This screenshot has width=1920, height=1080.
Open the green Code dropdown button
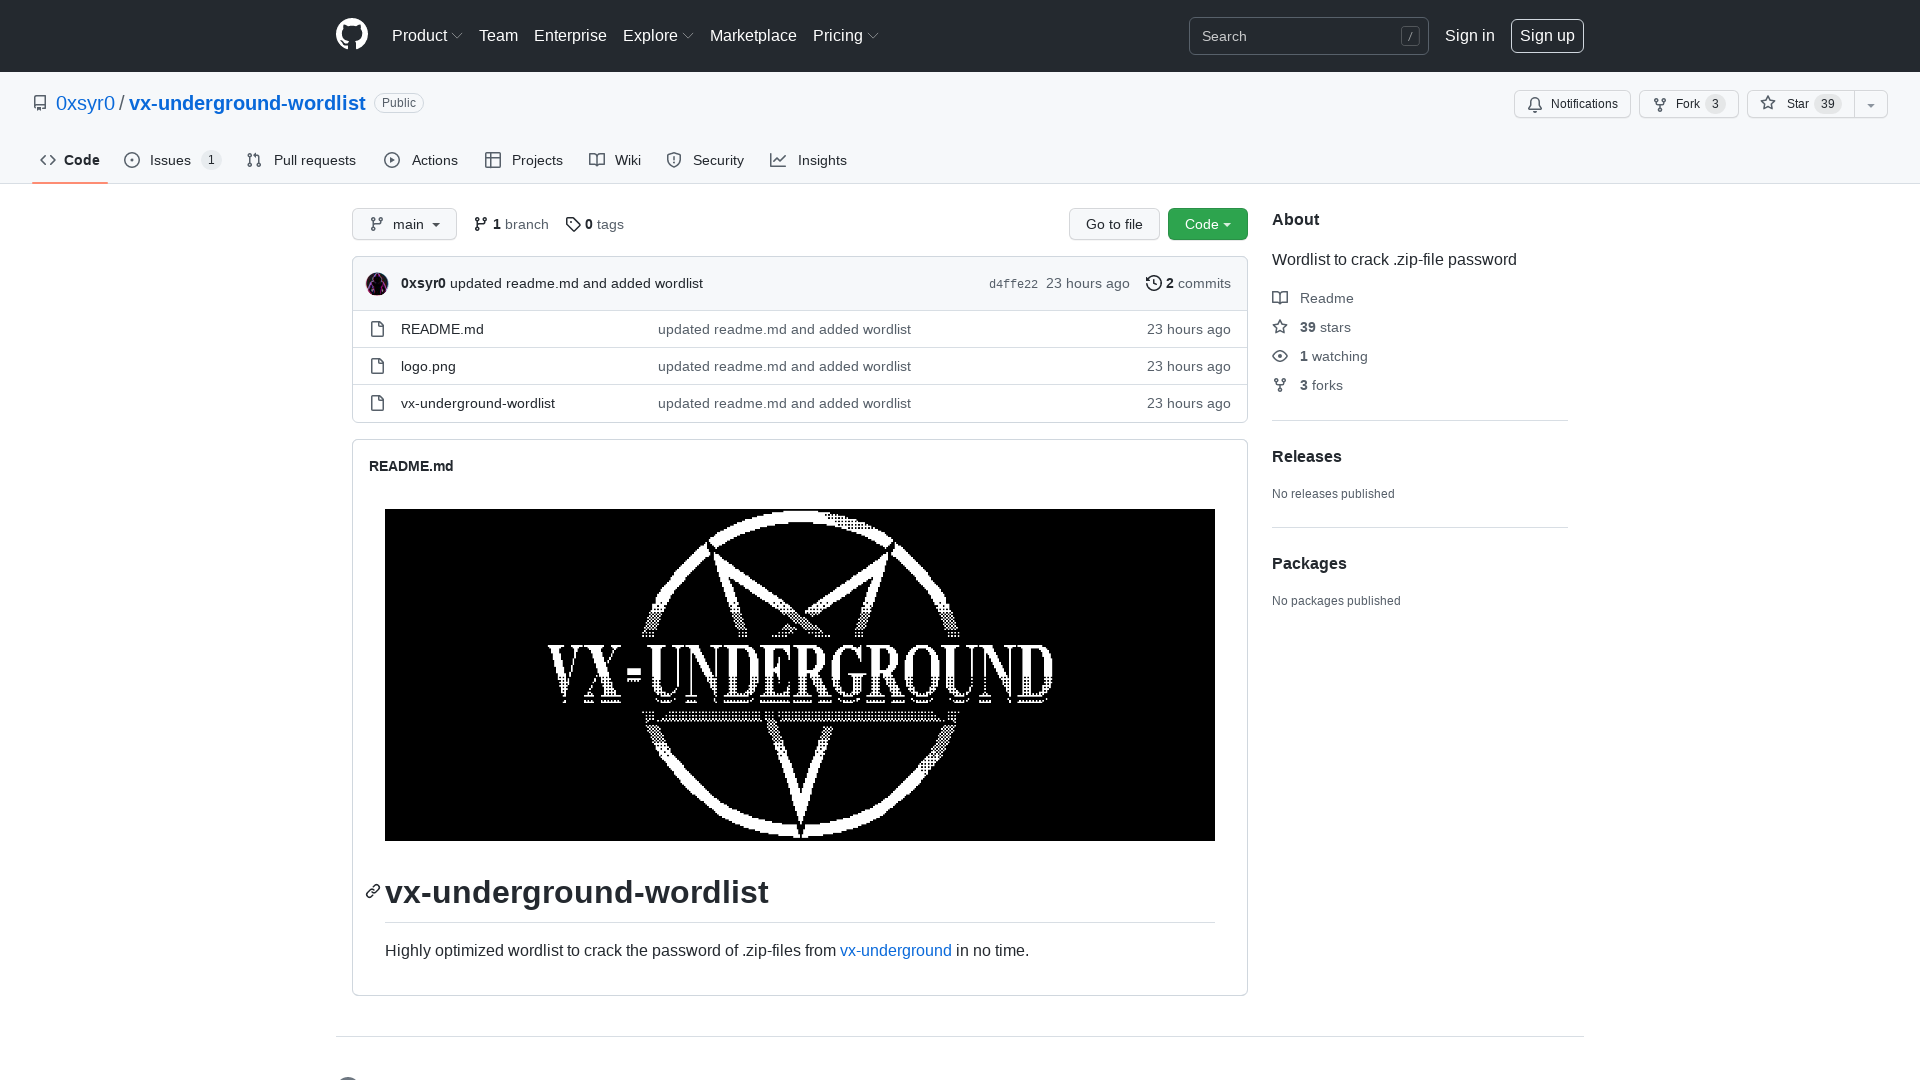pyautogui.click(x=1207, y=224)
